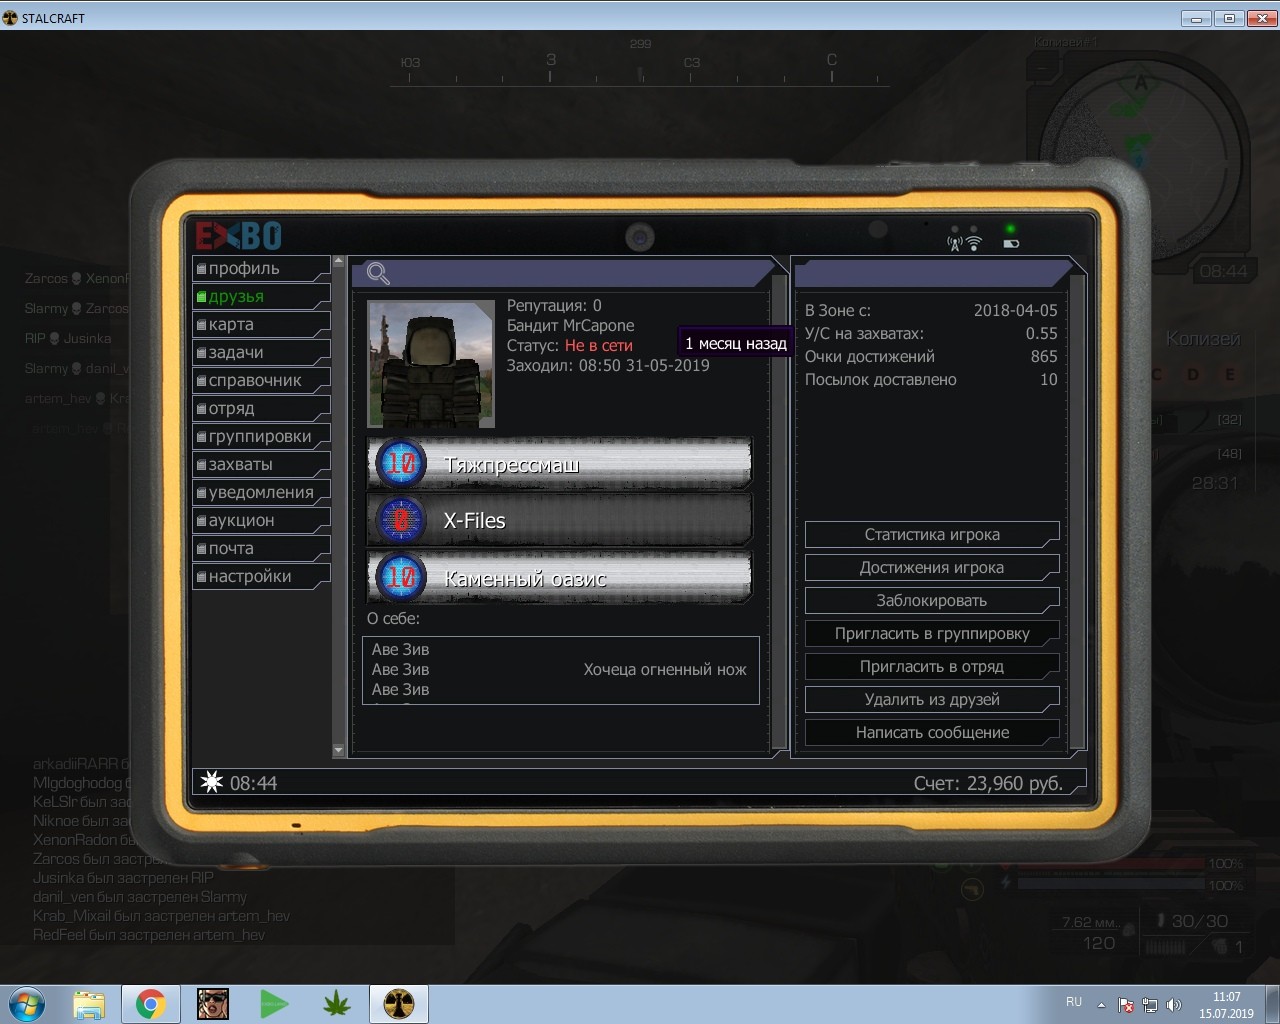Open the группировки menu section
Image resolution: width=1280 pixels, height=1024 pixels.
pos(261,437)
